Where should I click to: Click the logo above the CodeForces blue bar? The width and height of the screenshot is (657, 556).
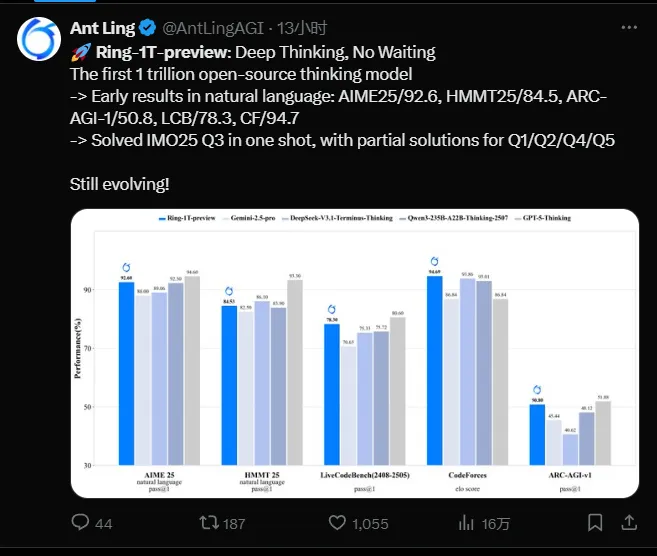tap(435, 261)
